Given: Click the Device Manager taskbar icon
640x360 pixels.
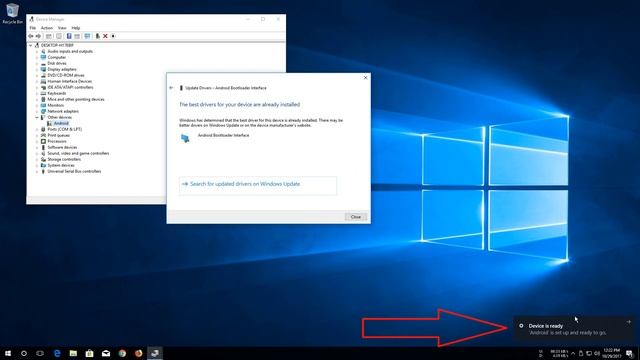Looking at the screenshot, I should pos(155,353).
